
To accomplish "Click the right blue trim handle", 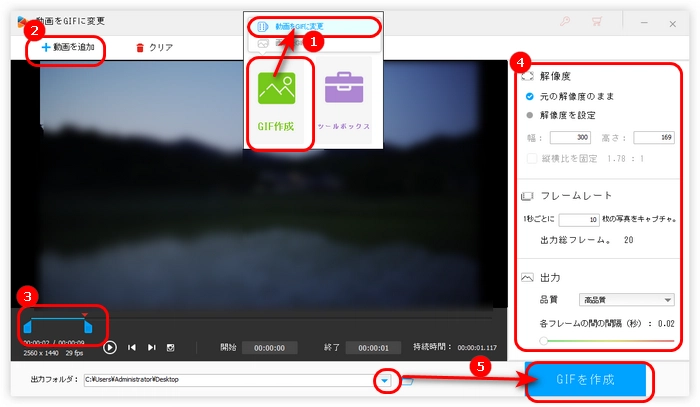I will (x=88, y=326).
